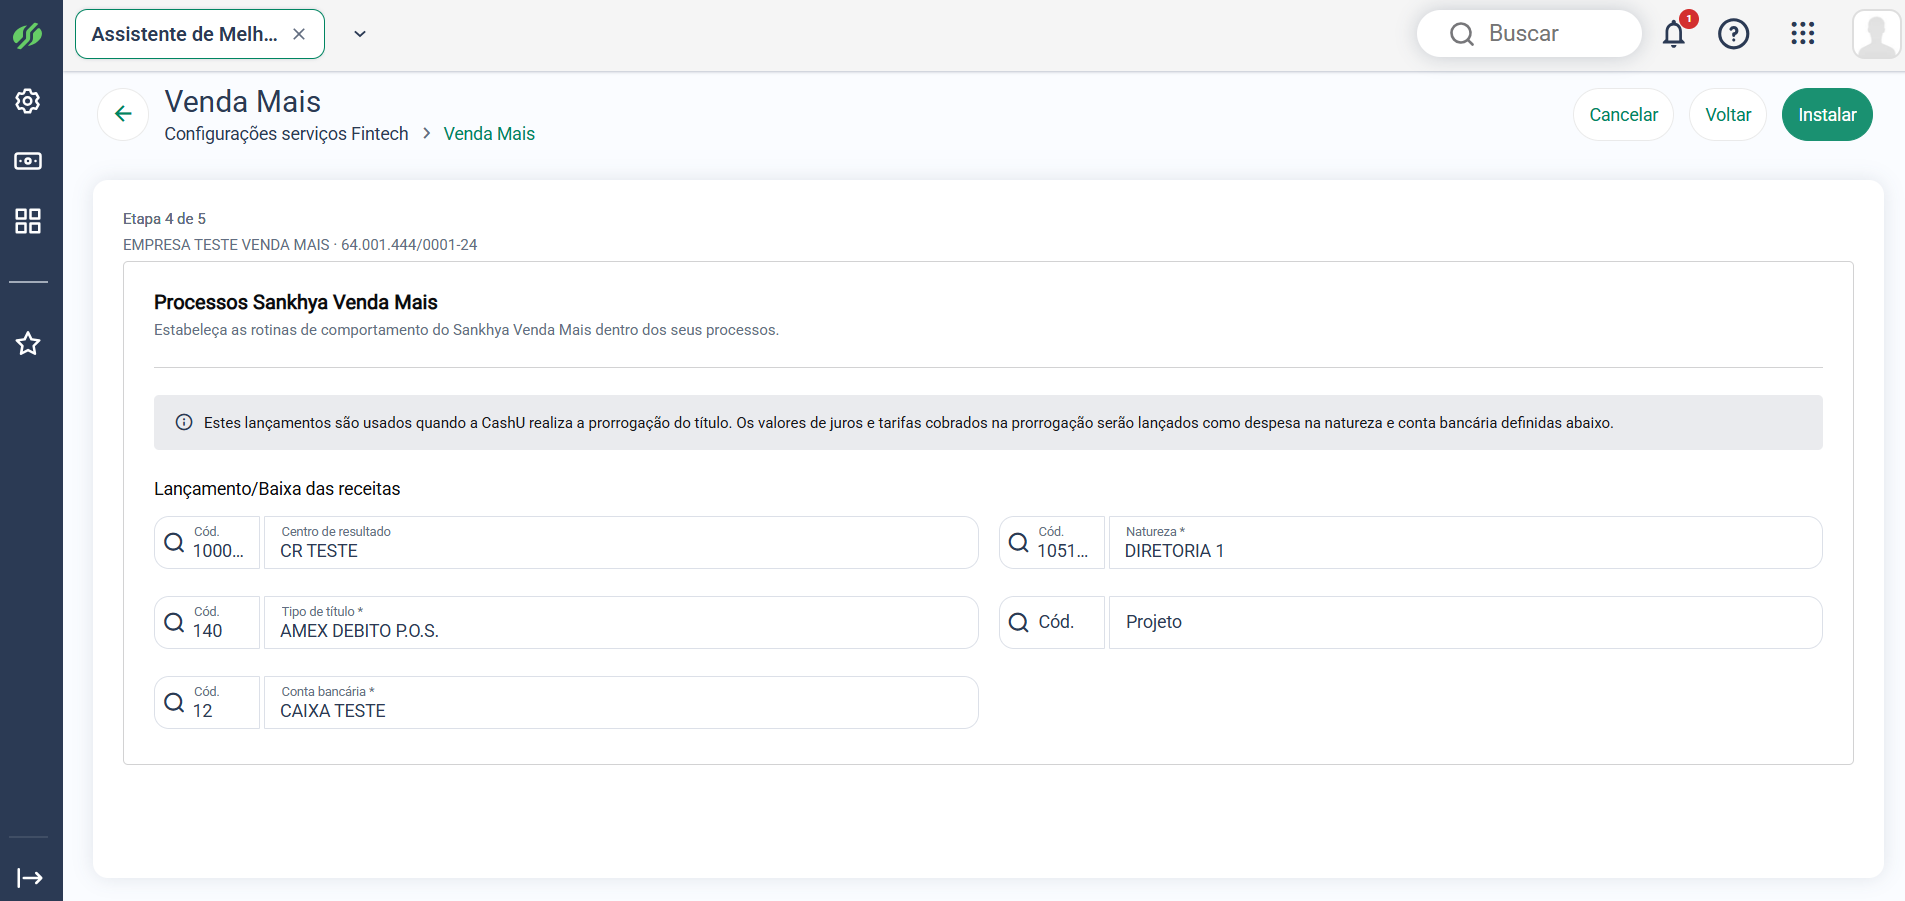Click the Cancelar button

pyautogui.click(x=1623, y=115)
